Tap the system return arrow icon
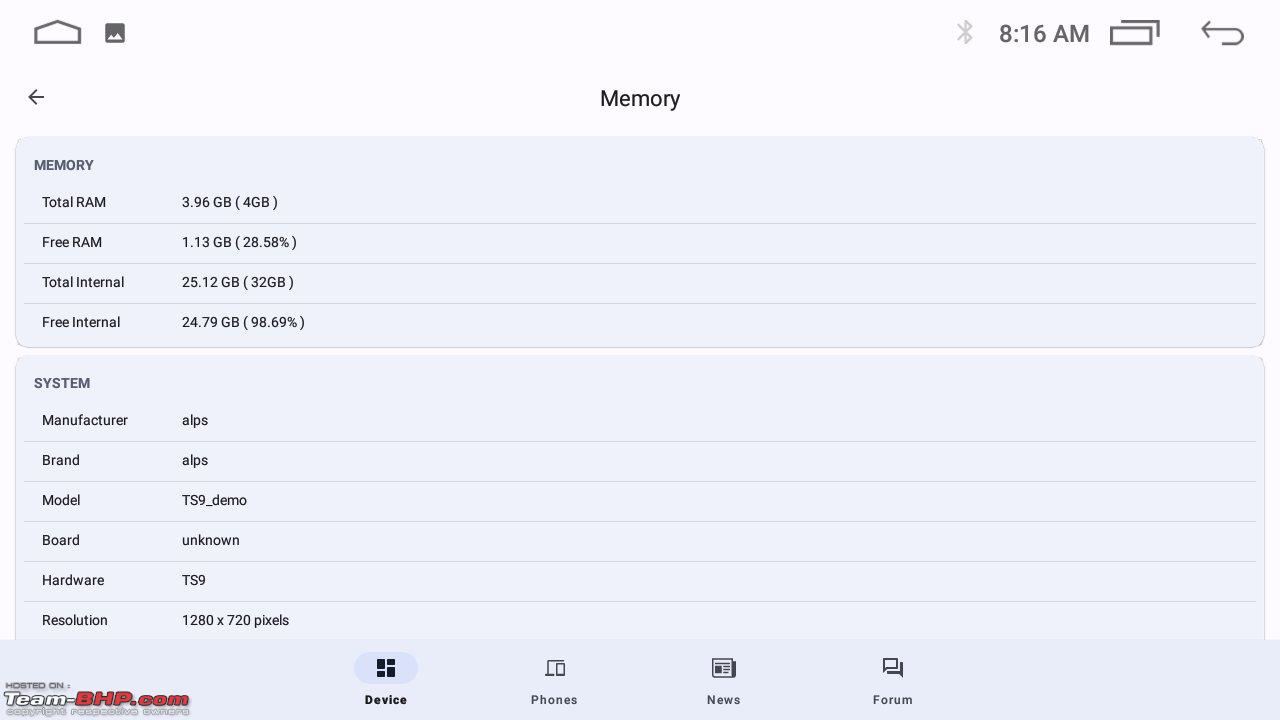This screenshot has width=1280, height=720. 1222,33
